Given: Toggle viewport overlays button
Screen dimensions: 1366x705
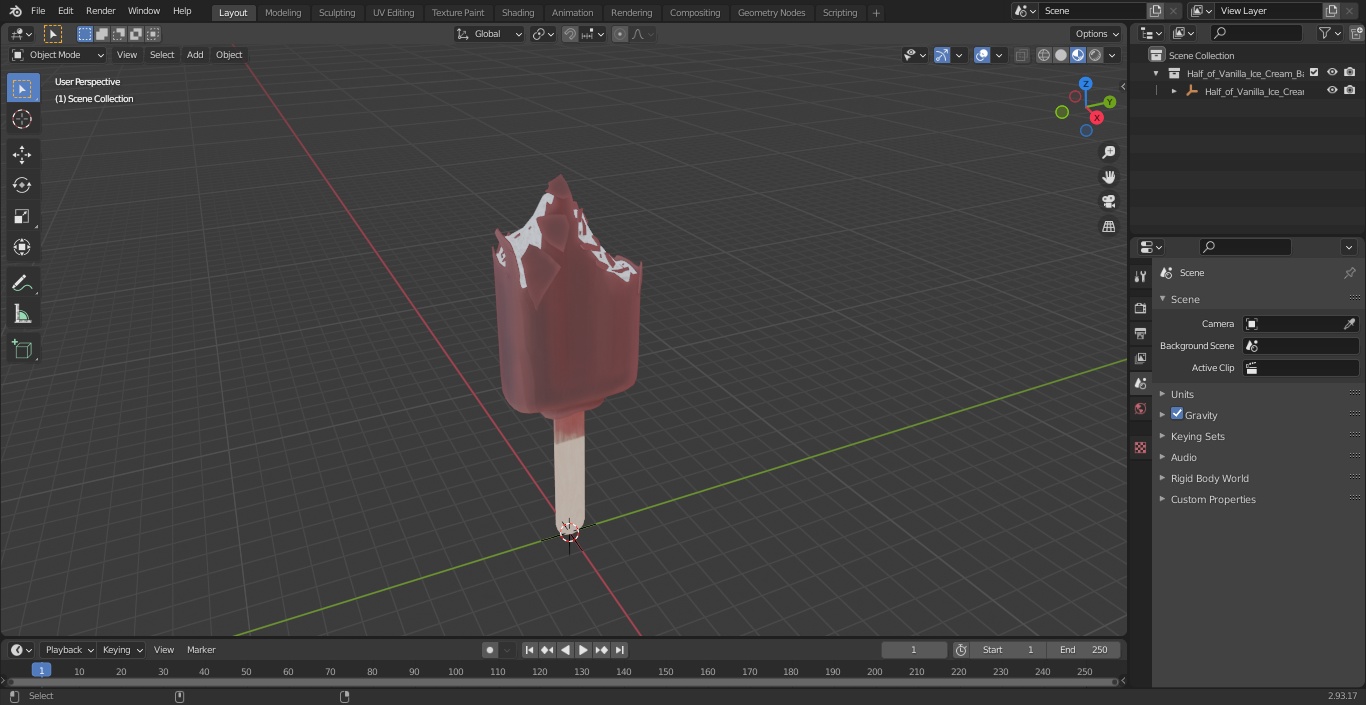Looking at the screenshot, I should [982, 55].
